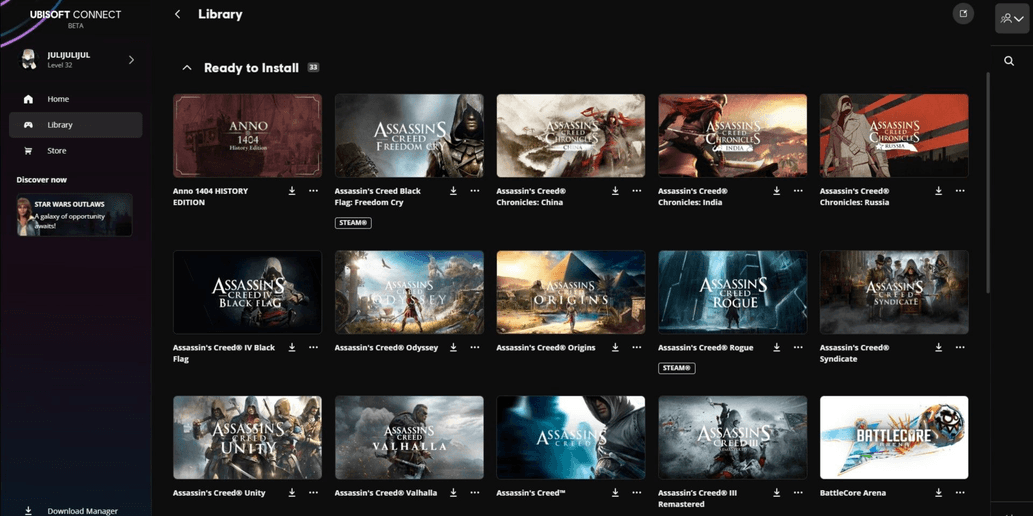
Task: Open the Download Manager
Action: [x=71, y=511]
